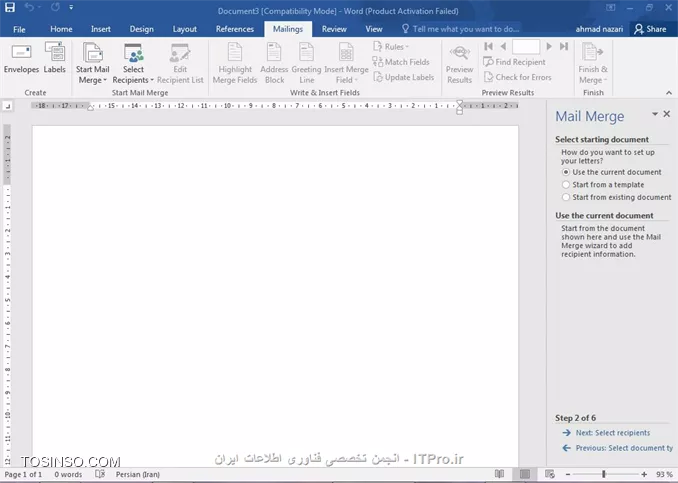This screenshot has width=678, height=483.
Task: Close the Mail Merge task pane
Action: (x=667, y=114)
